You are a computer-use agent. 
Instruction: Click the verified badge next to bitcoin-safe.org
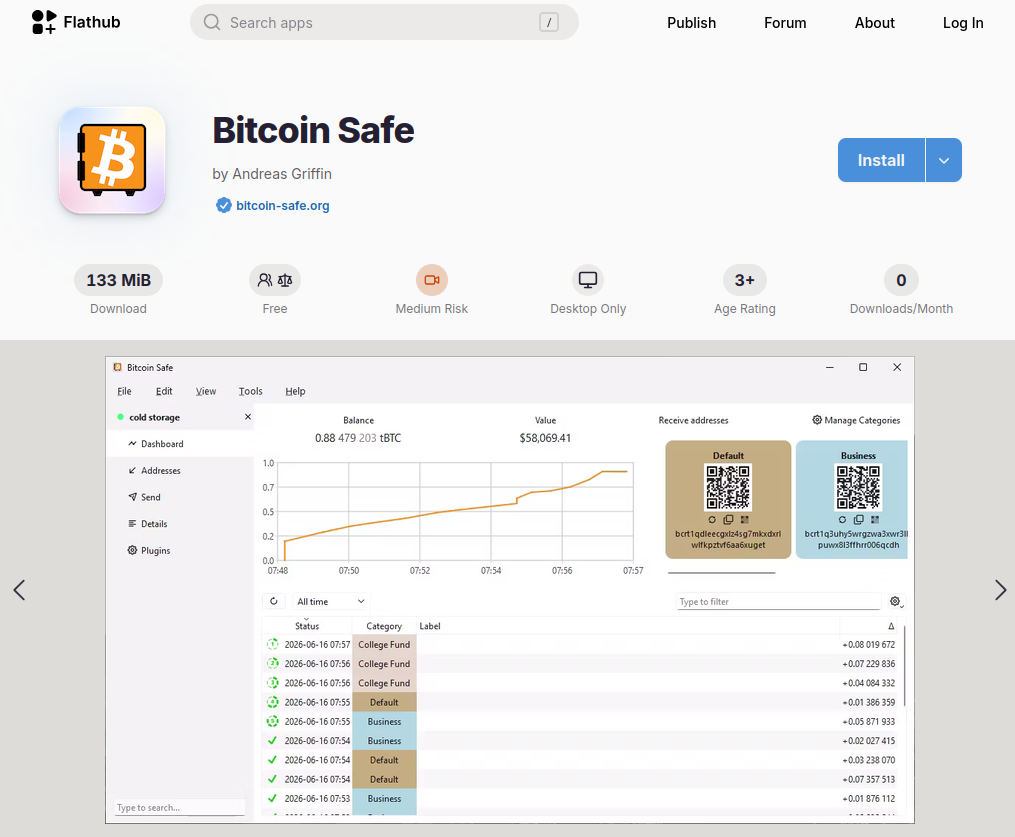pyautogui.click(x=223, y=205)
